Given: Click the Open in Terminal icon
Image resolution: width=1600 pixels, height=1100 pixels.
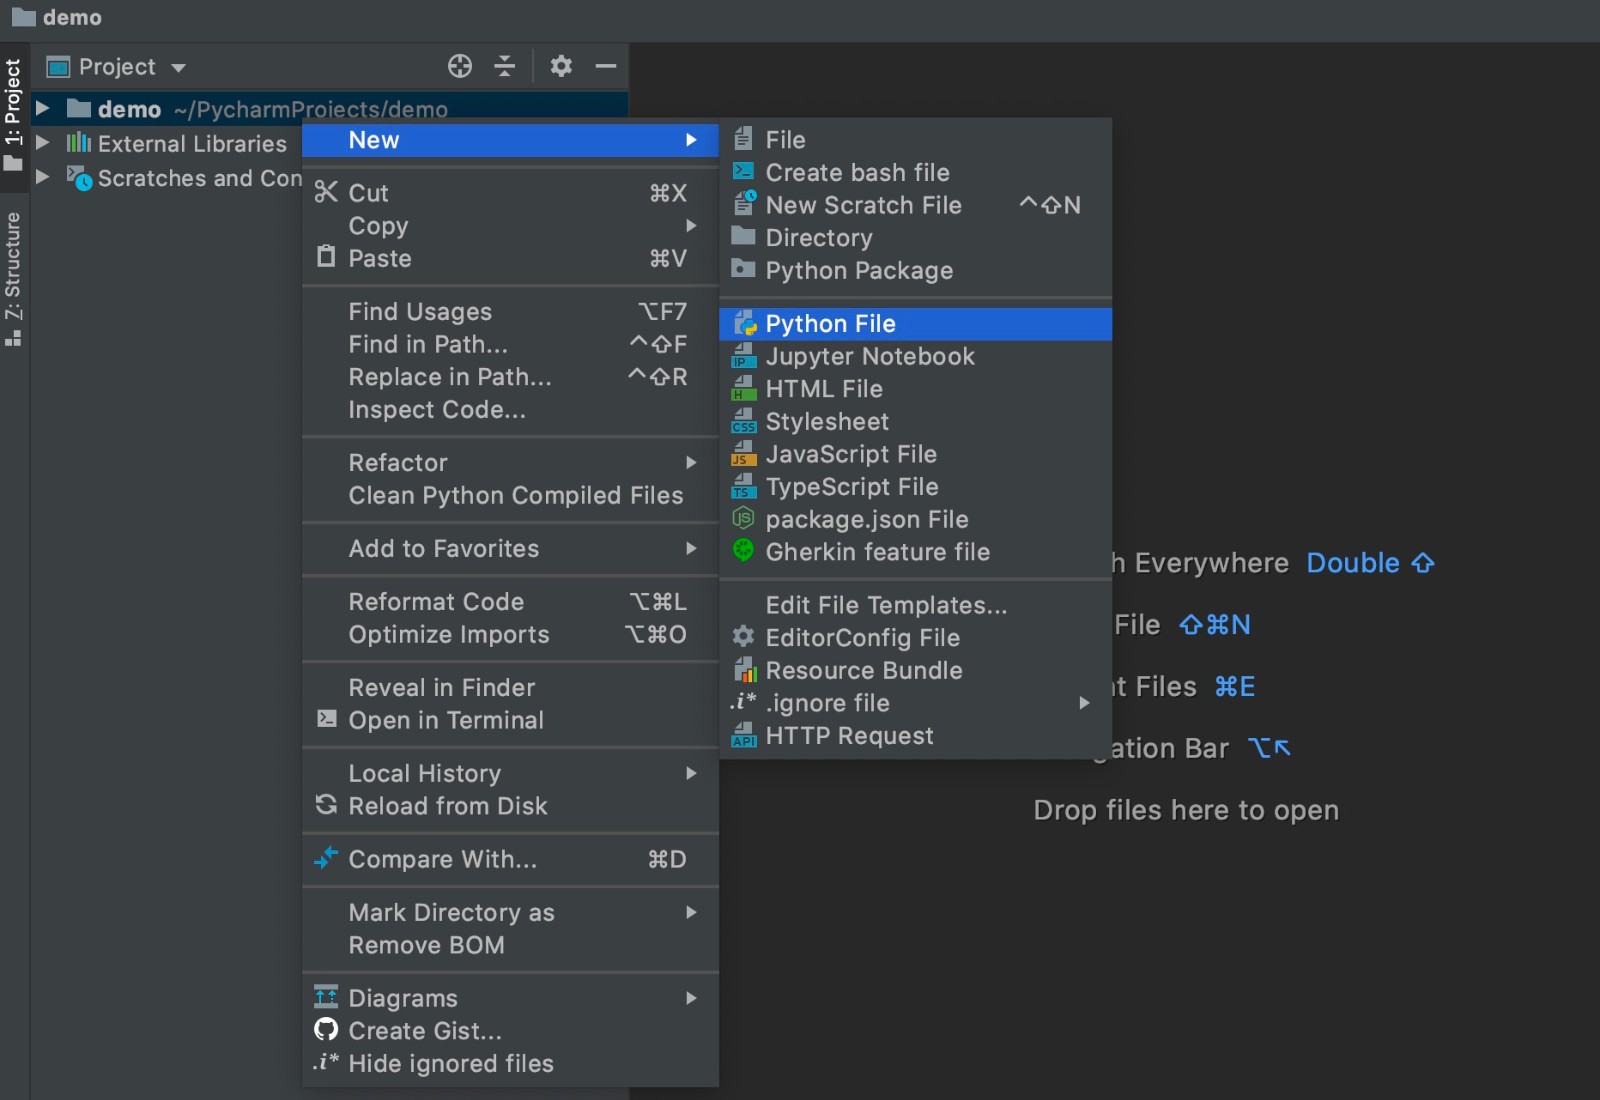Looking at the screenshot, I should click(326, 718).
